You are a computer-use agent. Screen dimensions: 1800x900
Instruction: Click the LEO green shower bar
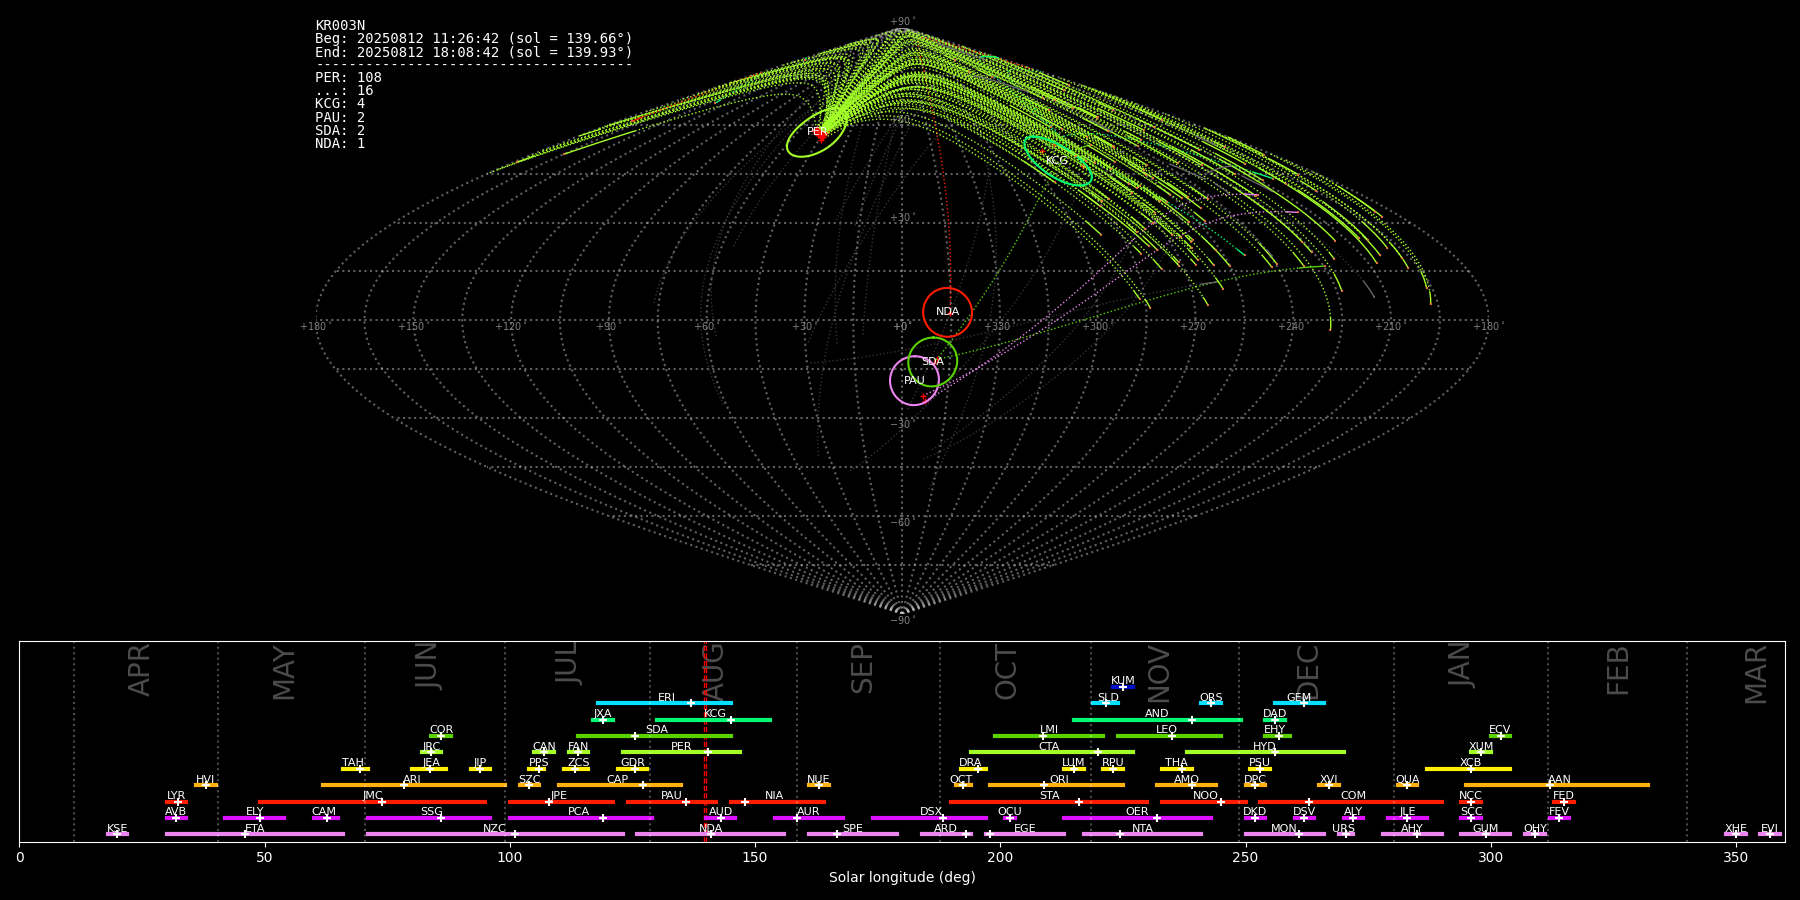coord(1169,736)
